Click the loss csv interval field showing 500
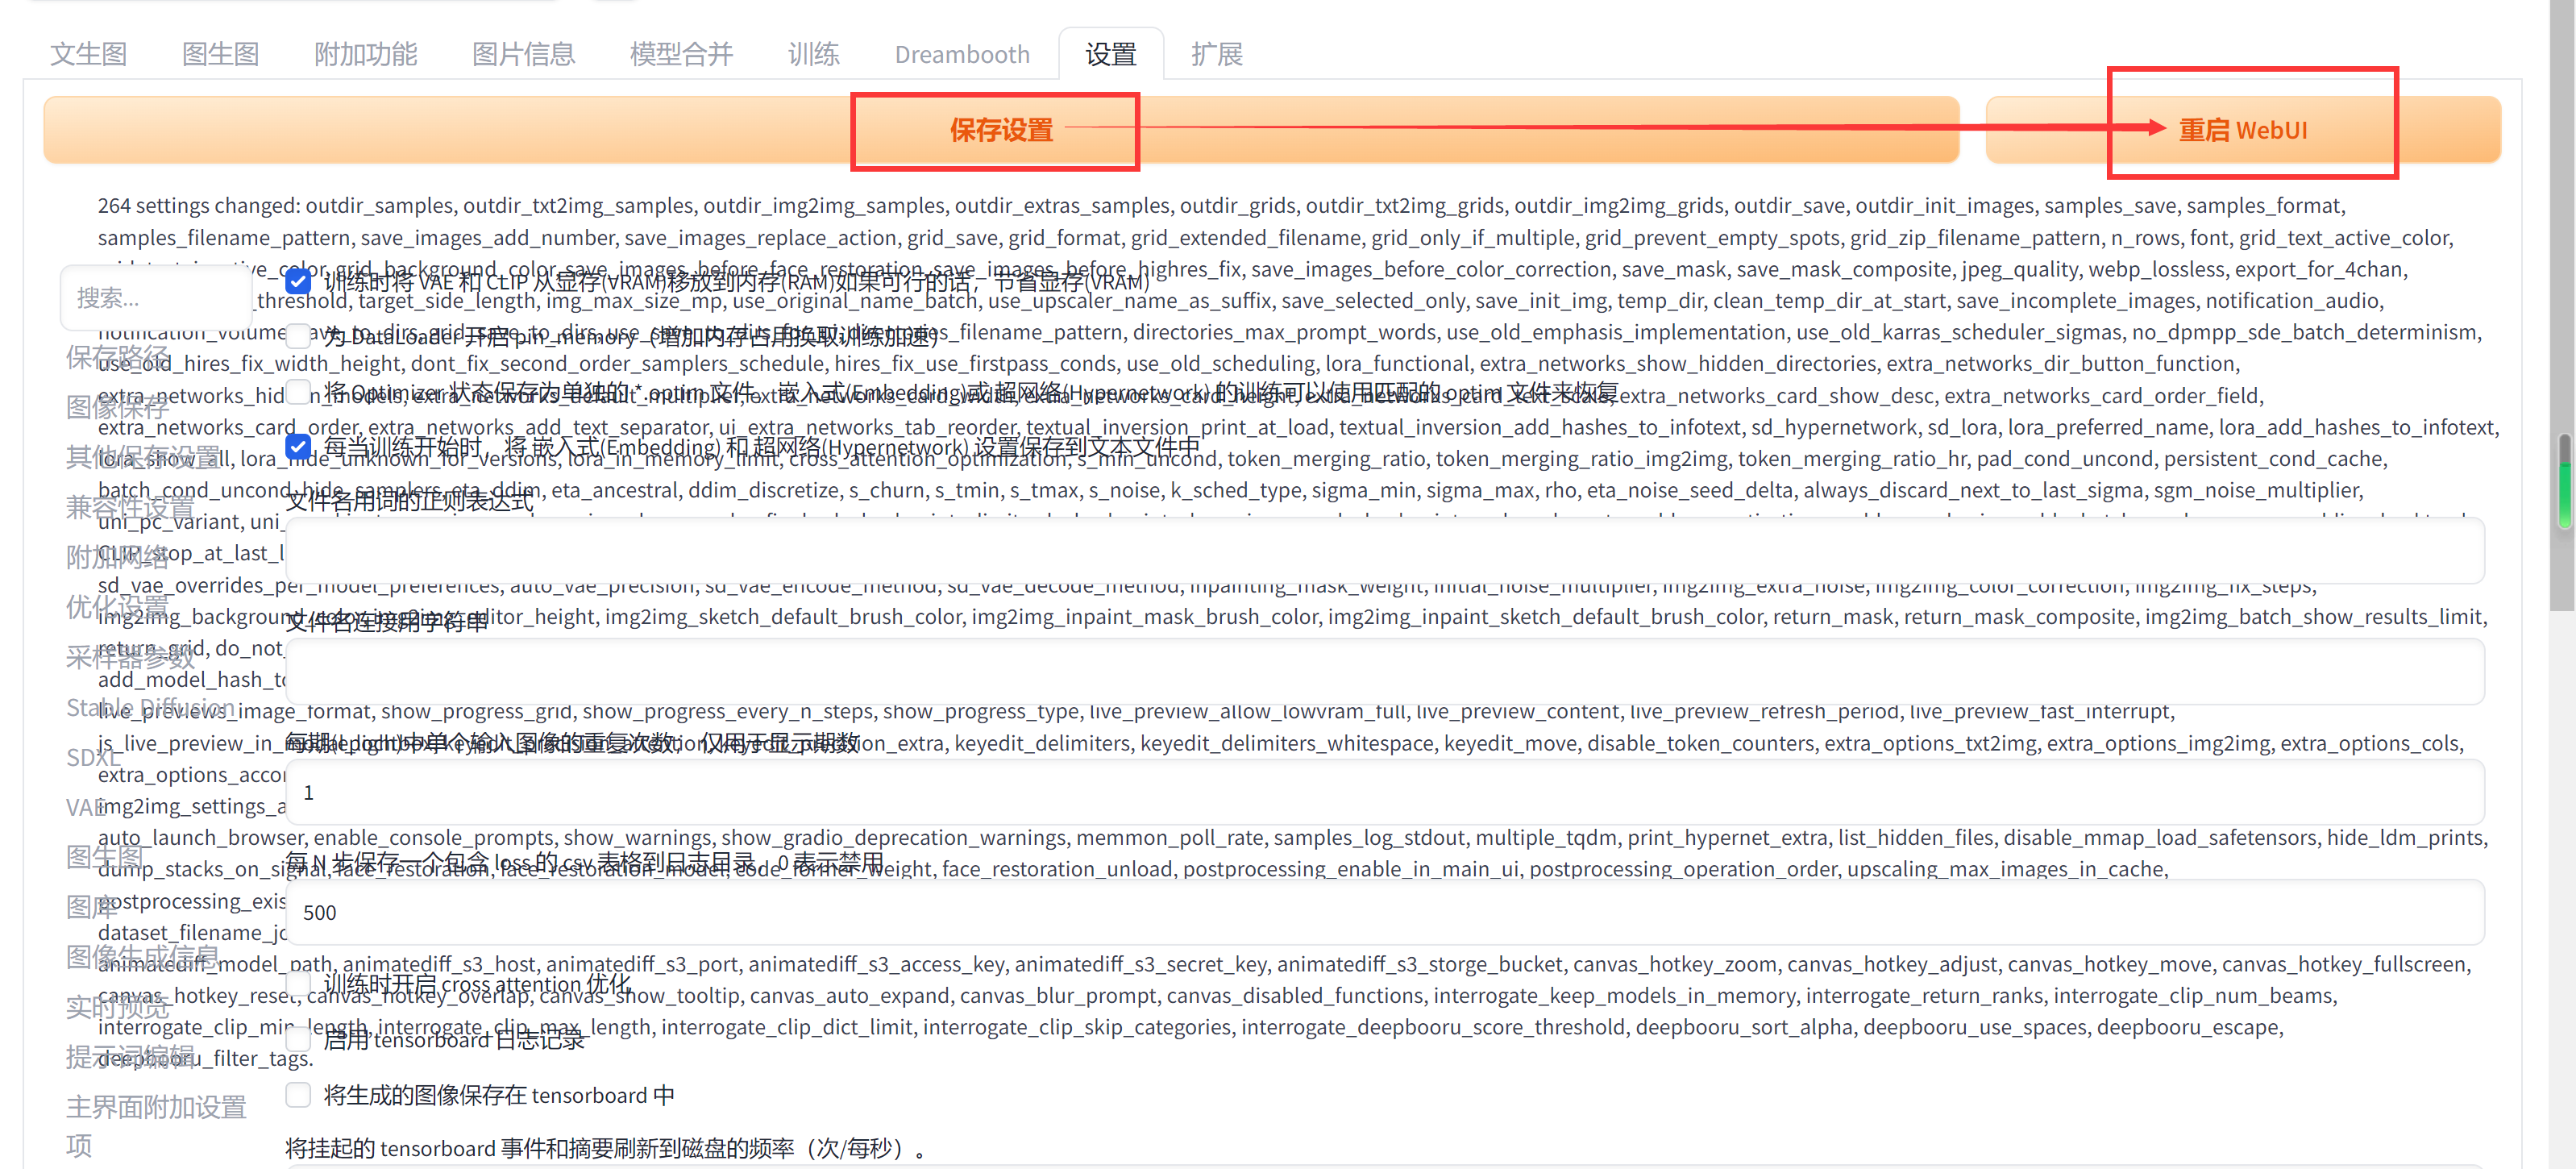 pos(1384,912)
